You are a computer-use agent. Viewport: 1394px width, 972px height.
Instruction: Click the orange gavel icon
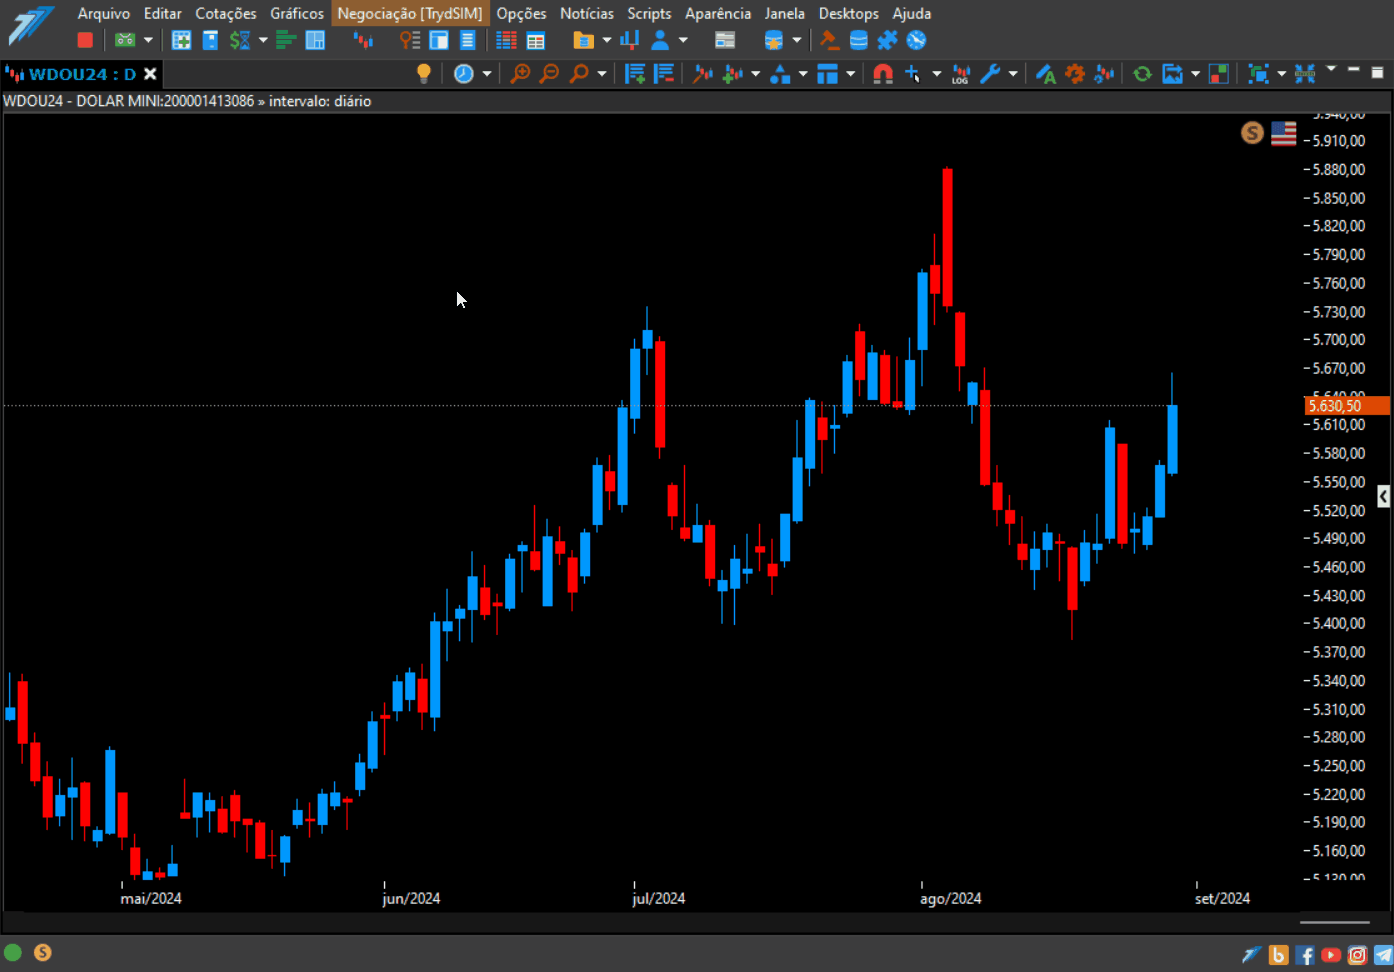[829, 40]
